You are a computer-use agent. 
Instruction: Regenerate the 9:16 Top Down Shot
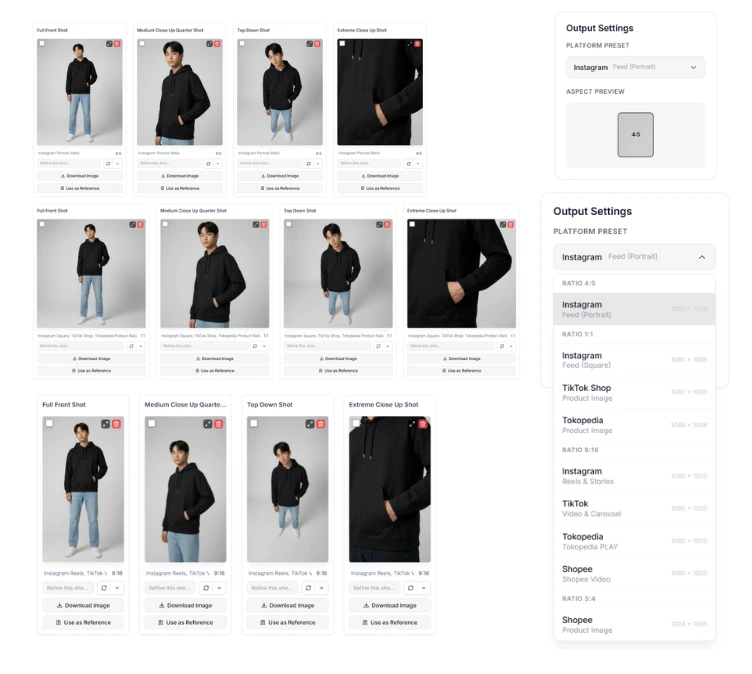308,588
